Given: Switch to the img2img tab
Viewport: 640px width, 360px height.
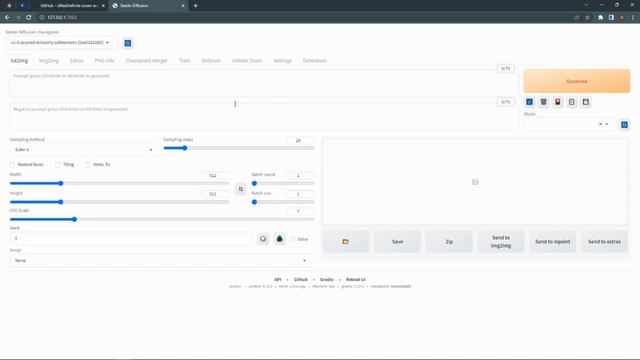Looking at the screenshot, I should point(49,60).
